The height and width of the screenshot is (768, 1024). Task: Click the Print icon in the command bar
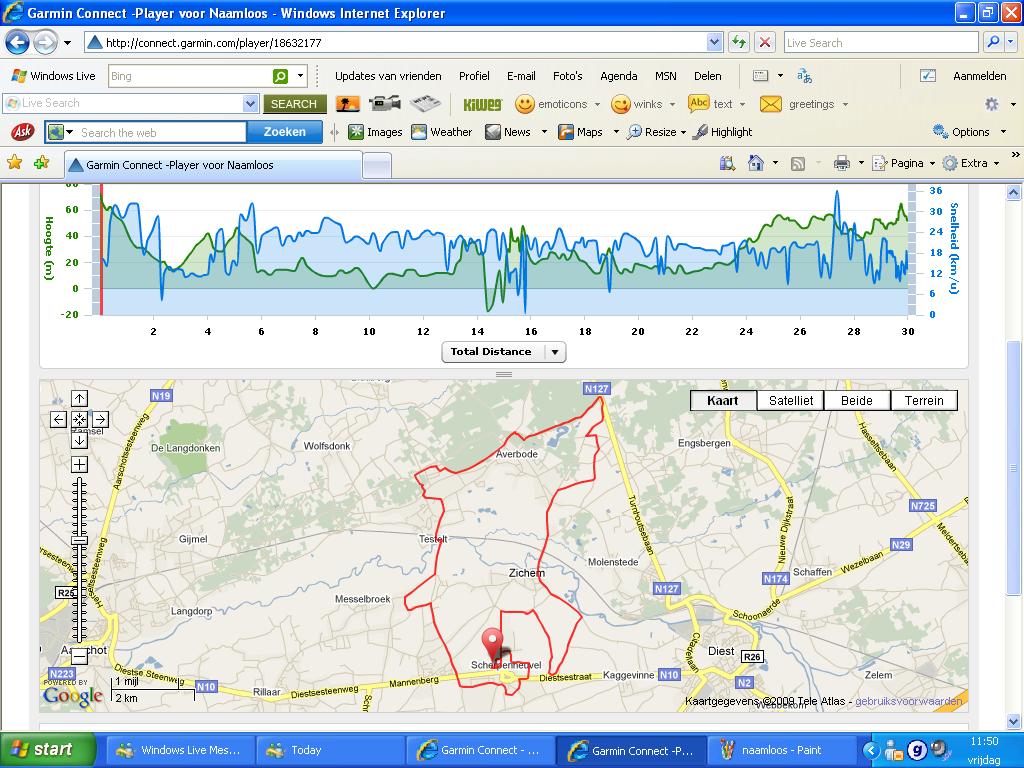point(842,163)
